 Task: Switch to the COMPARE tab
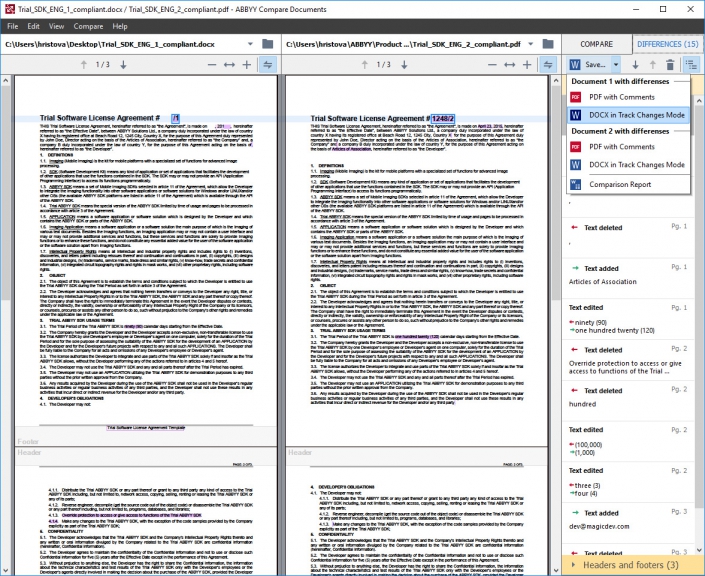(x=596, y=44)
